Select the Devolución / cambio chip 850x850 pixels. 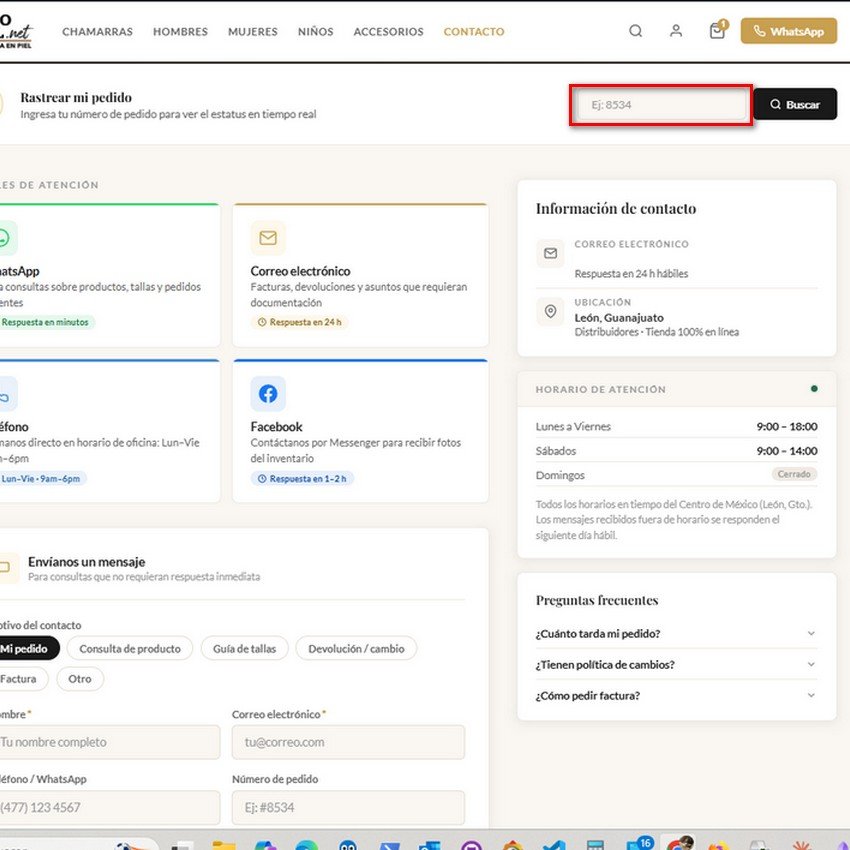point(356,648)
